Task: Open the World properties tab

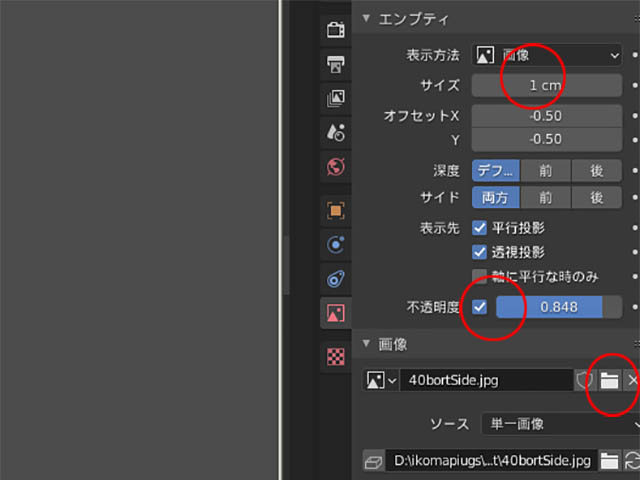Action: point(336,167)
